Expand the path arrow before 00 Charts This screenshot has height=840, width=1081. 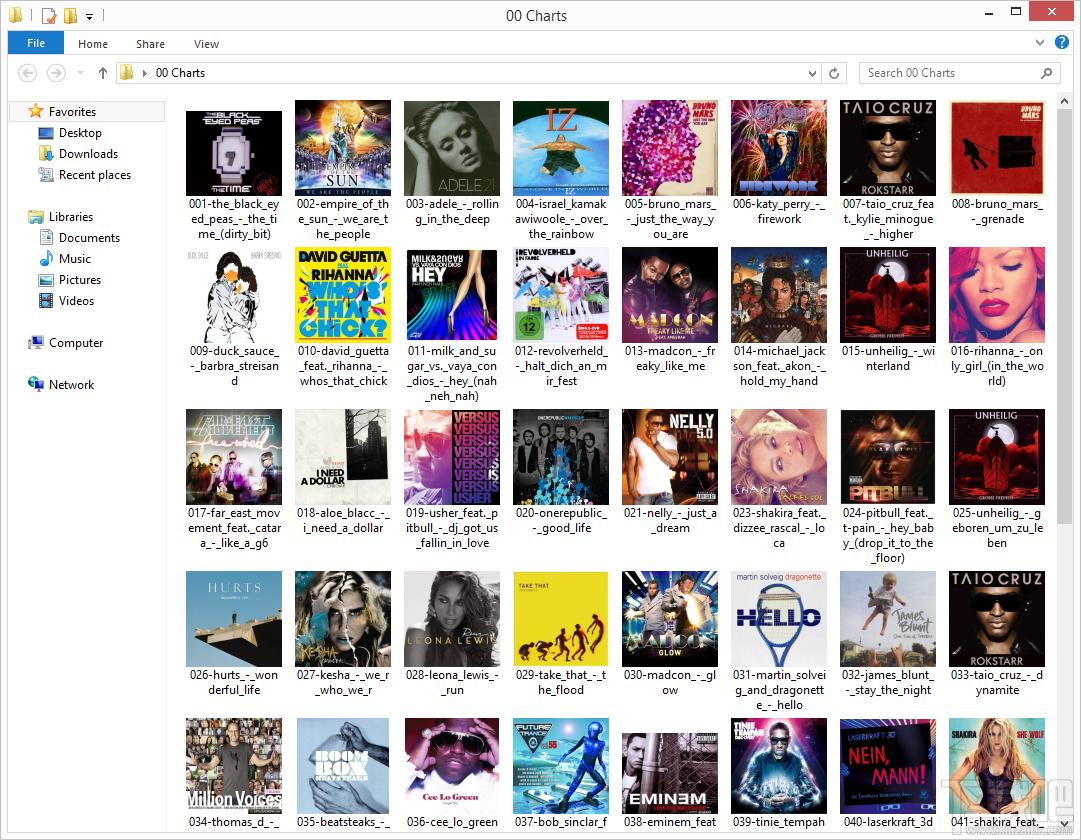[145, 73]
